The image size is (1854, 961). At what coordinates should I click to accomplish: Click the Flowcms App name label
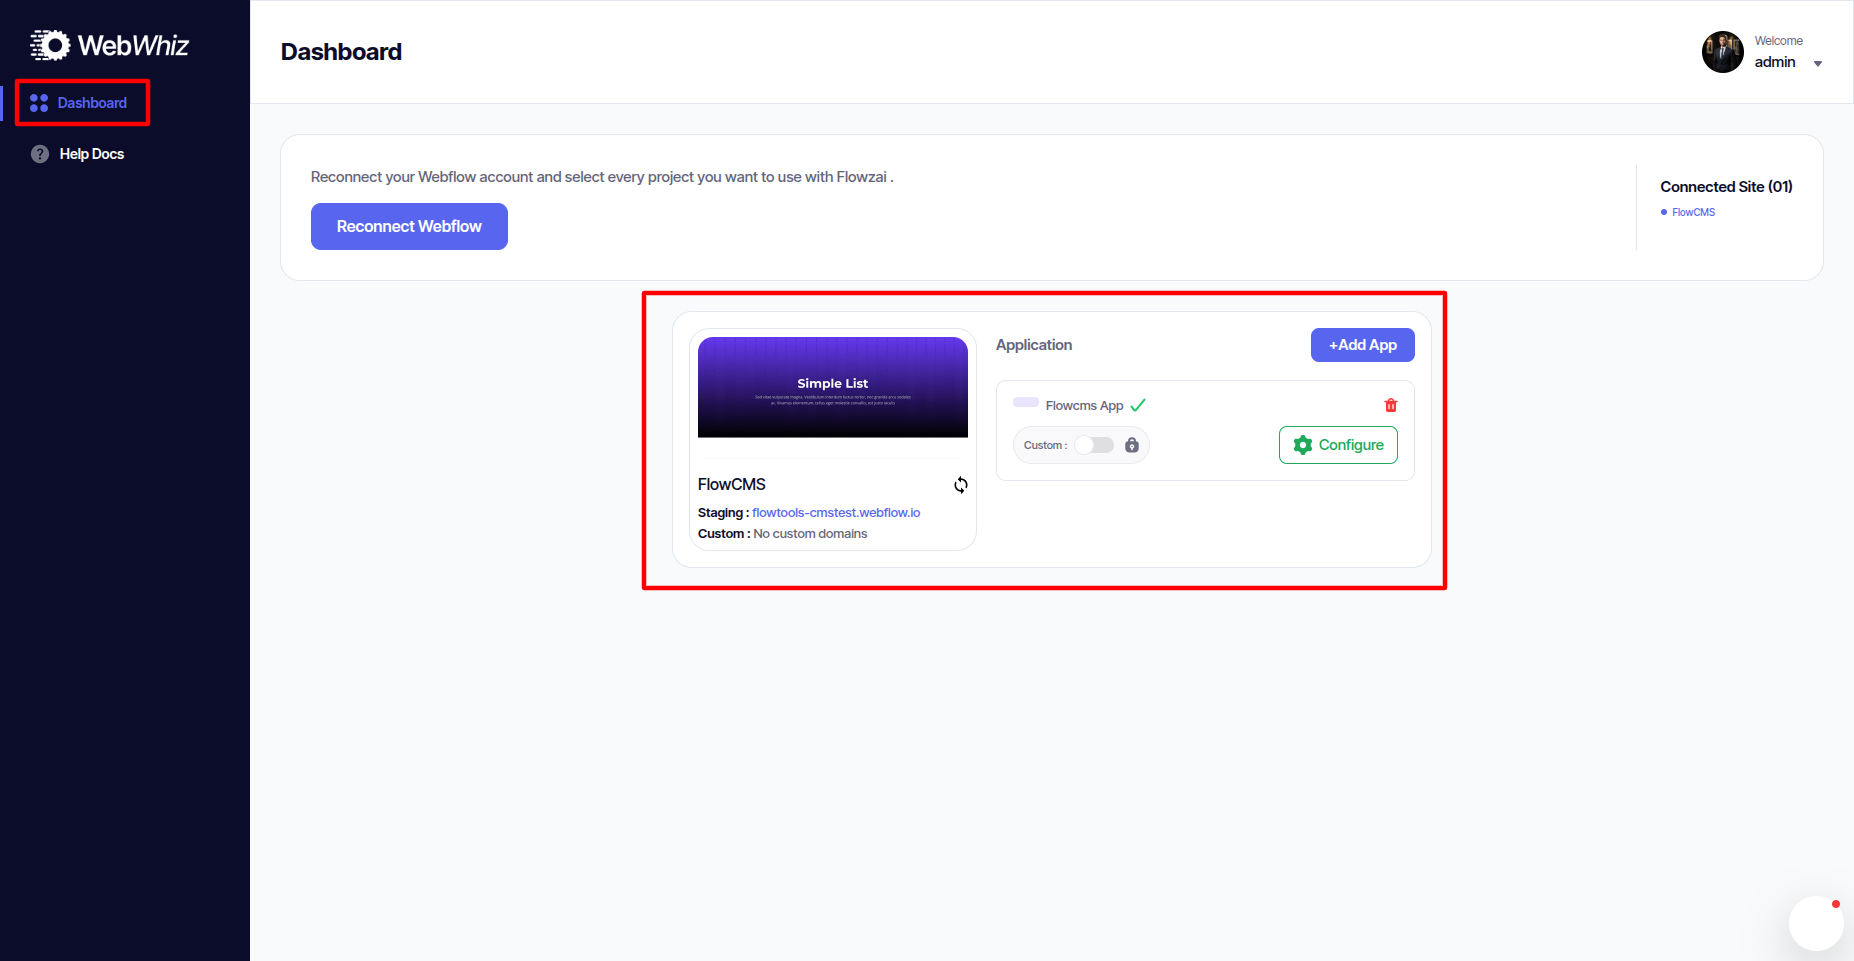tap(1084, 406)
